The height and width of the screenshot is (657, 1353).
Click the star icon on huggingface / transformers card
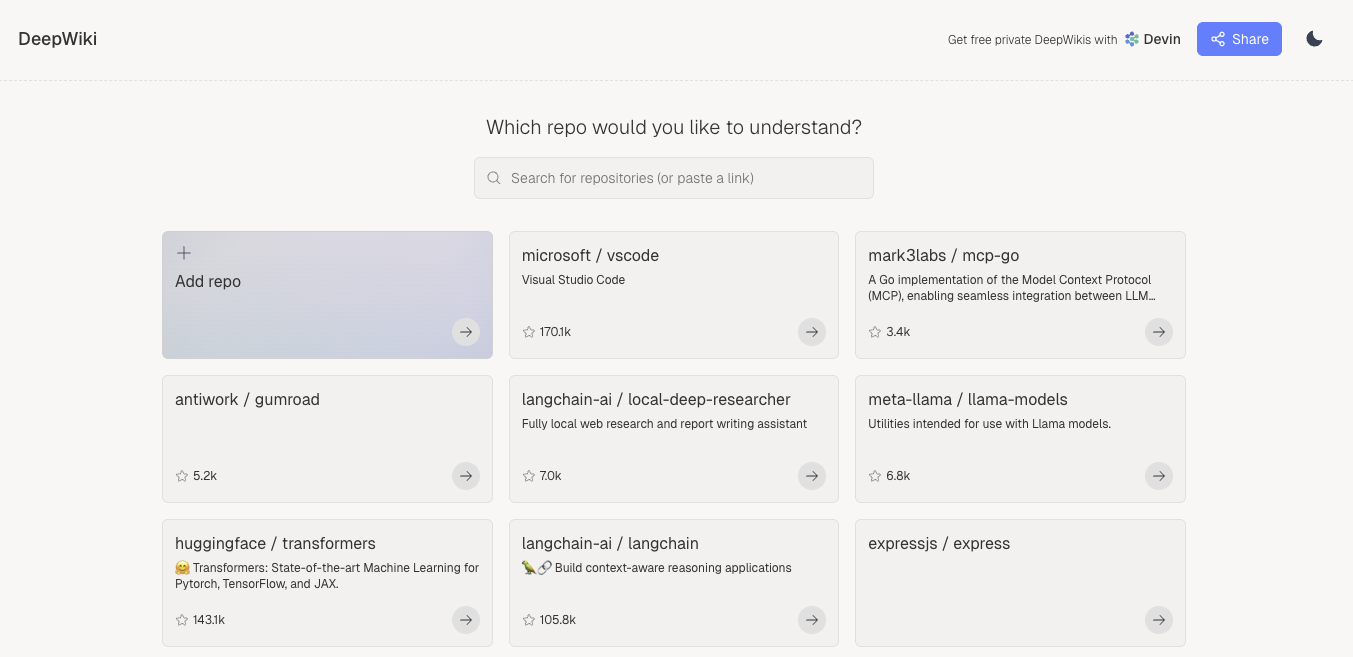point(182,620)
